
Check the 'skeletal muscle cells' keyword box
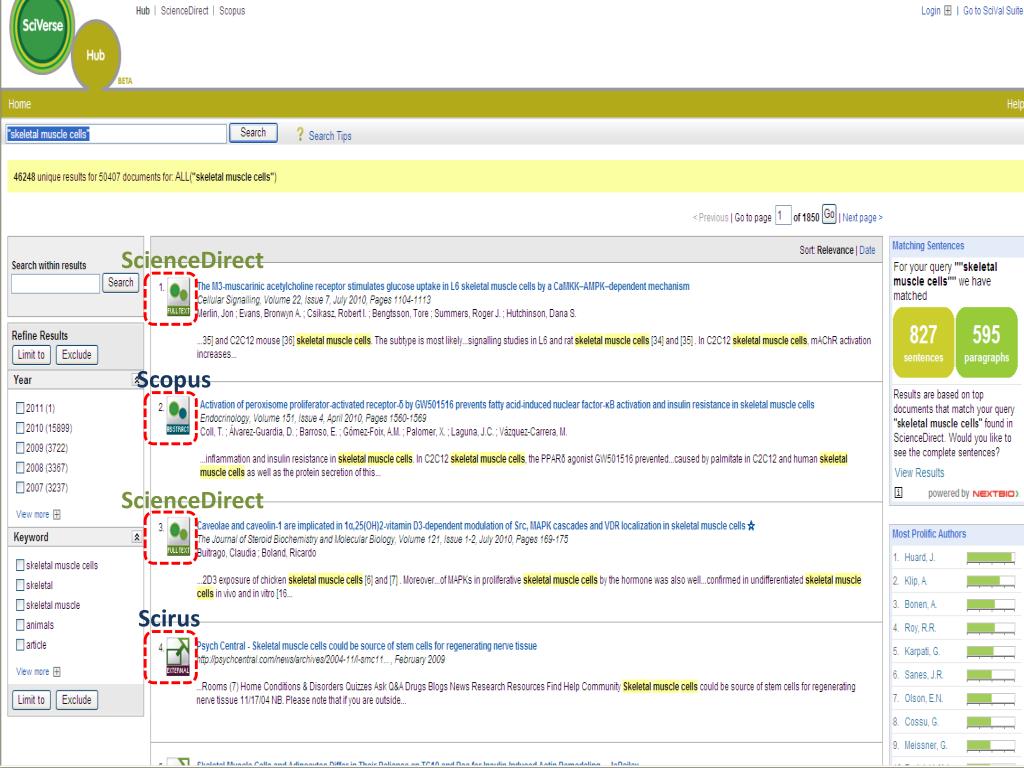click(20, 565)
